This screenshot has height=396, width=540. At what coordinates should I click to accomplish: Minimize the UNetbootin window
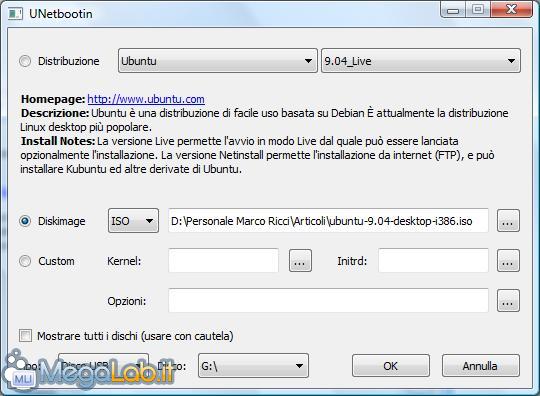click(453, 10)
